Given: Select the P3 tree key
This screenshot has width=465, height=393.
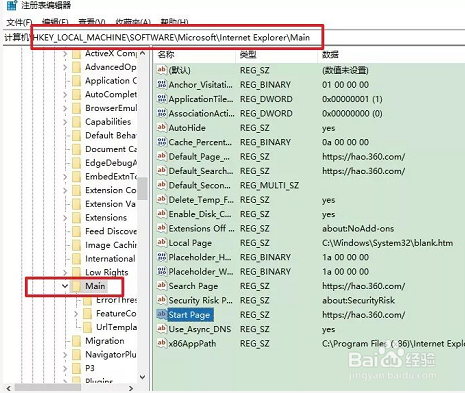Looking at the screenshot, I should coord(90,368).
